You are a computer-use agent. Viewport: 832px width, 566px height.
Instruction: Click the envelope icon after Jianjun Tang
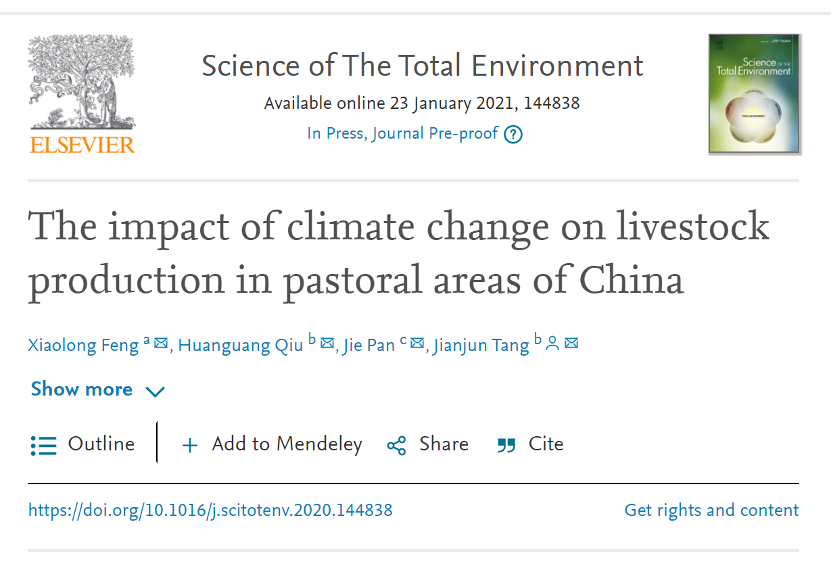point(571,344)
